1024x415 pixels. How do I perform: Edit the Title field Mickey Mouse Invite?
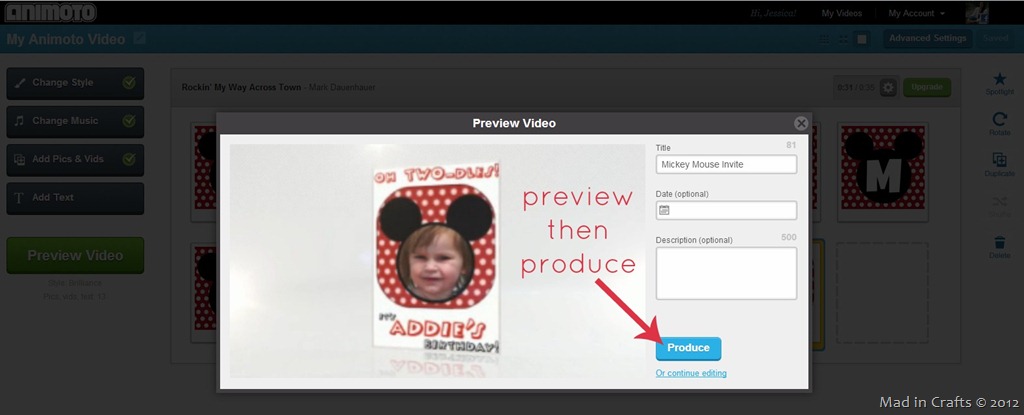tap(726, 165)
